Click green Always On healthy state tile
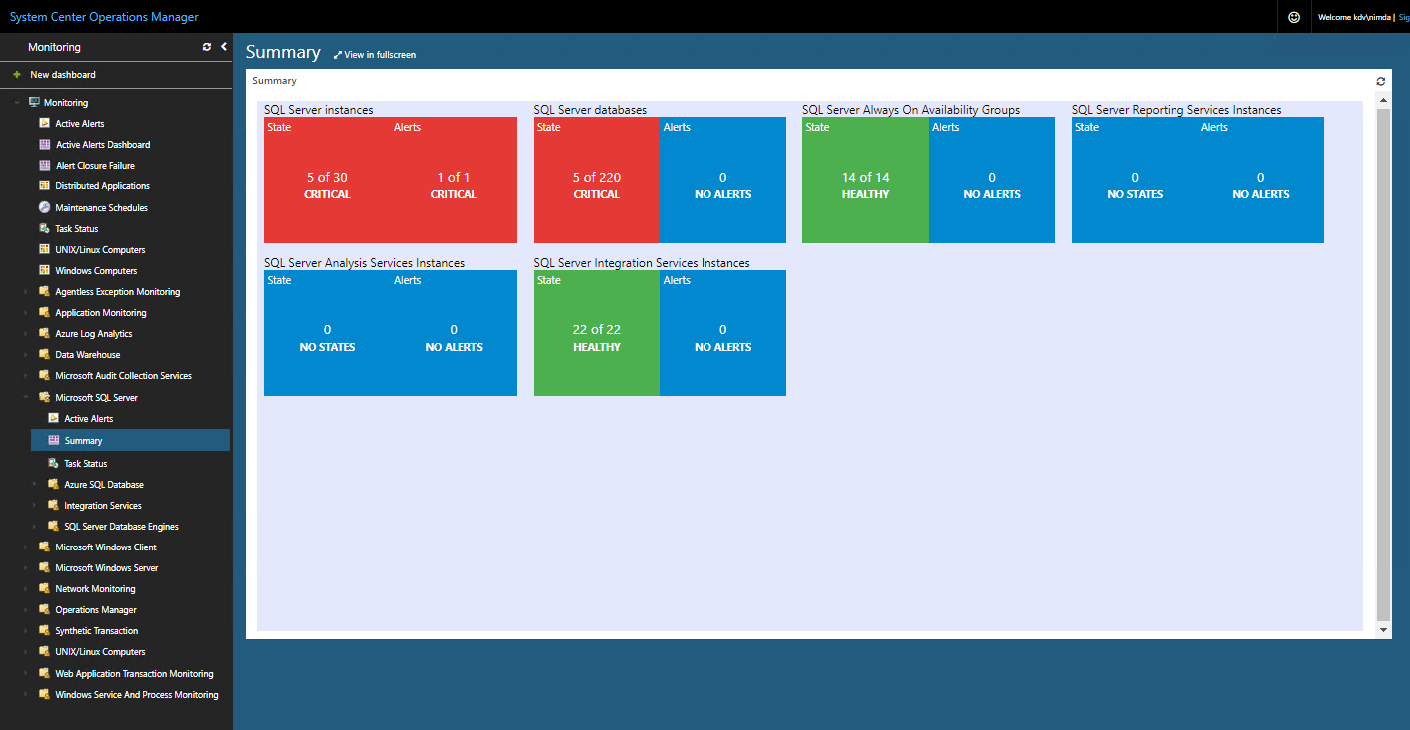 pos(865,180)
